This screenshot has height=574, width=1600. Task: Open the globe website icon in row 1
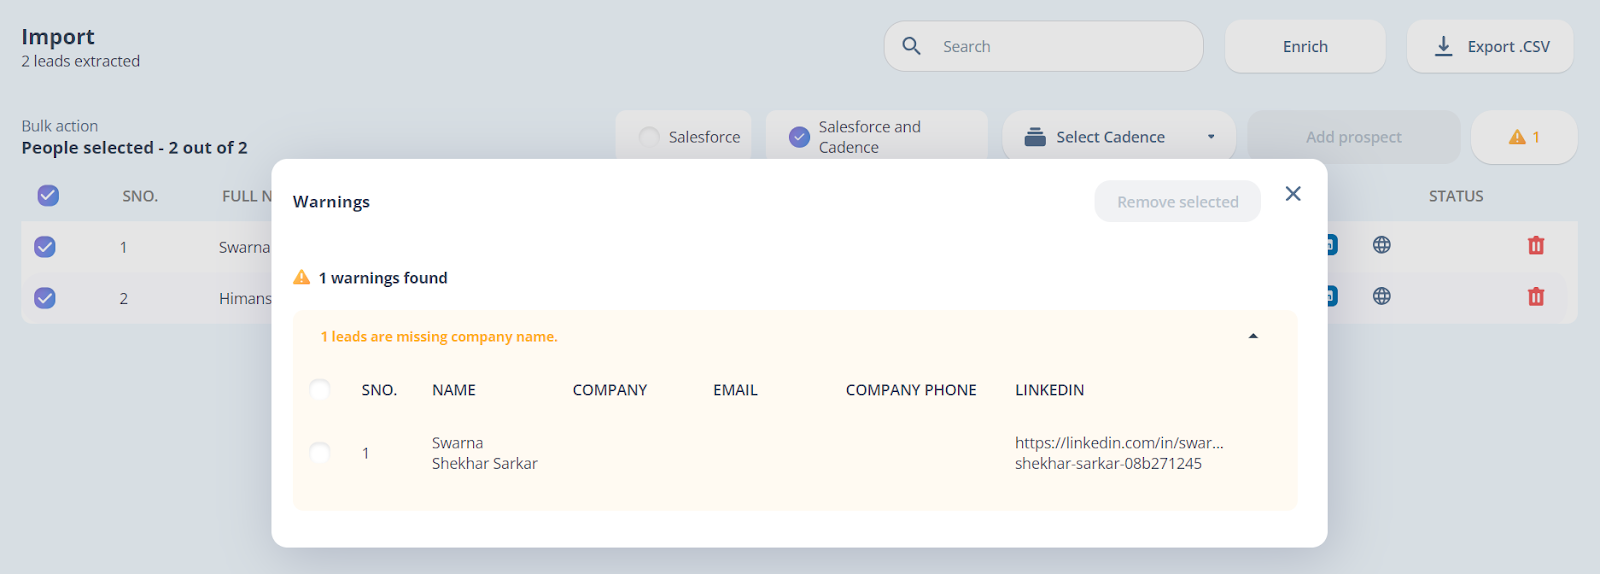1382,245
